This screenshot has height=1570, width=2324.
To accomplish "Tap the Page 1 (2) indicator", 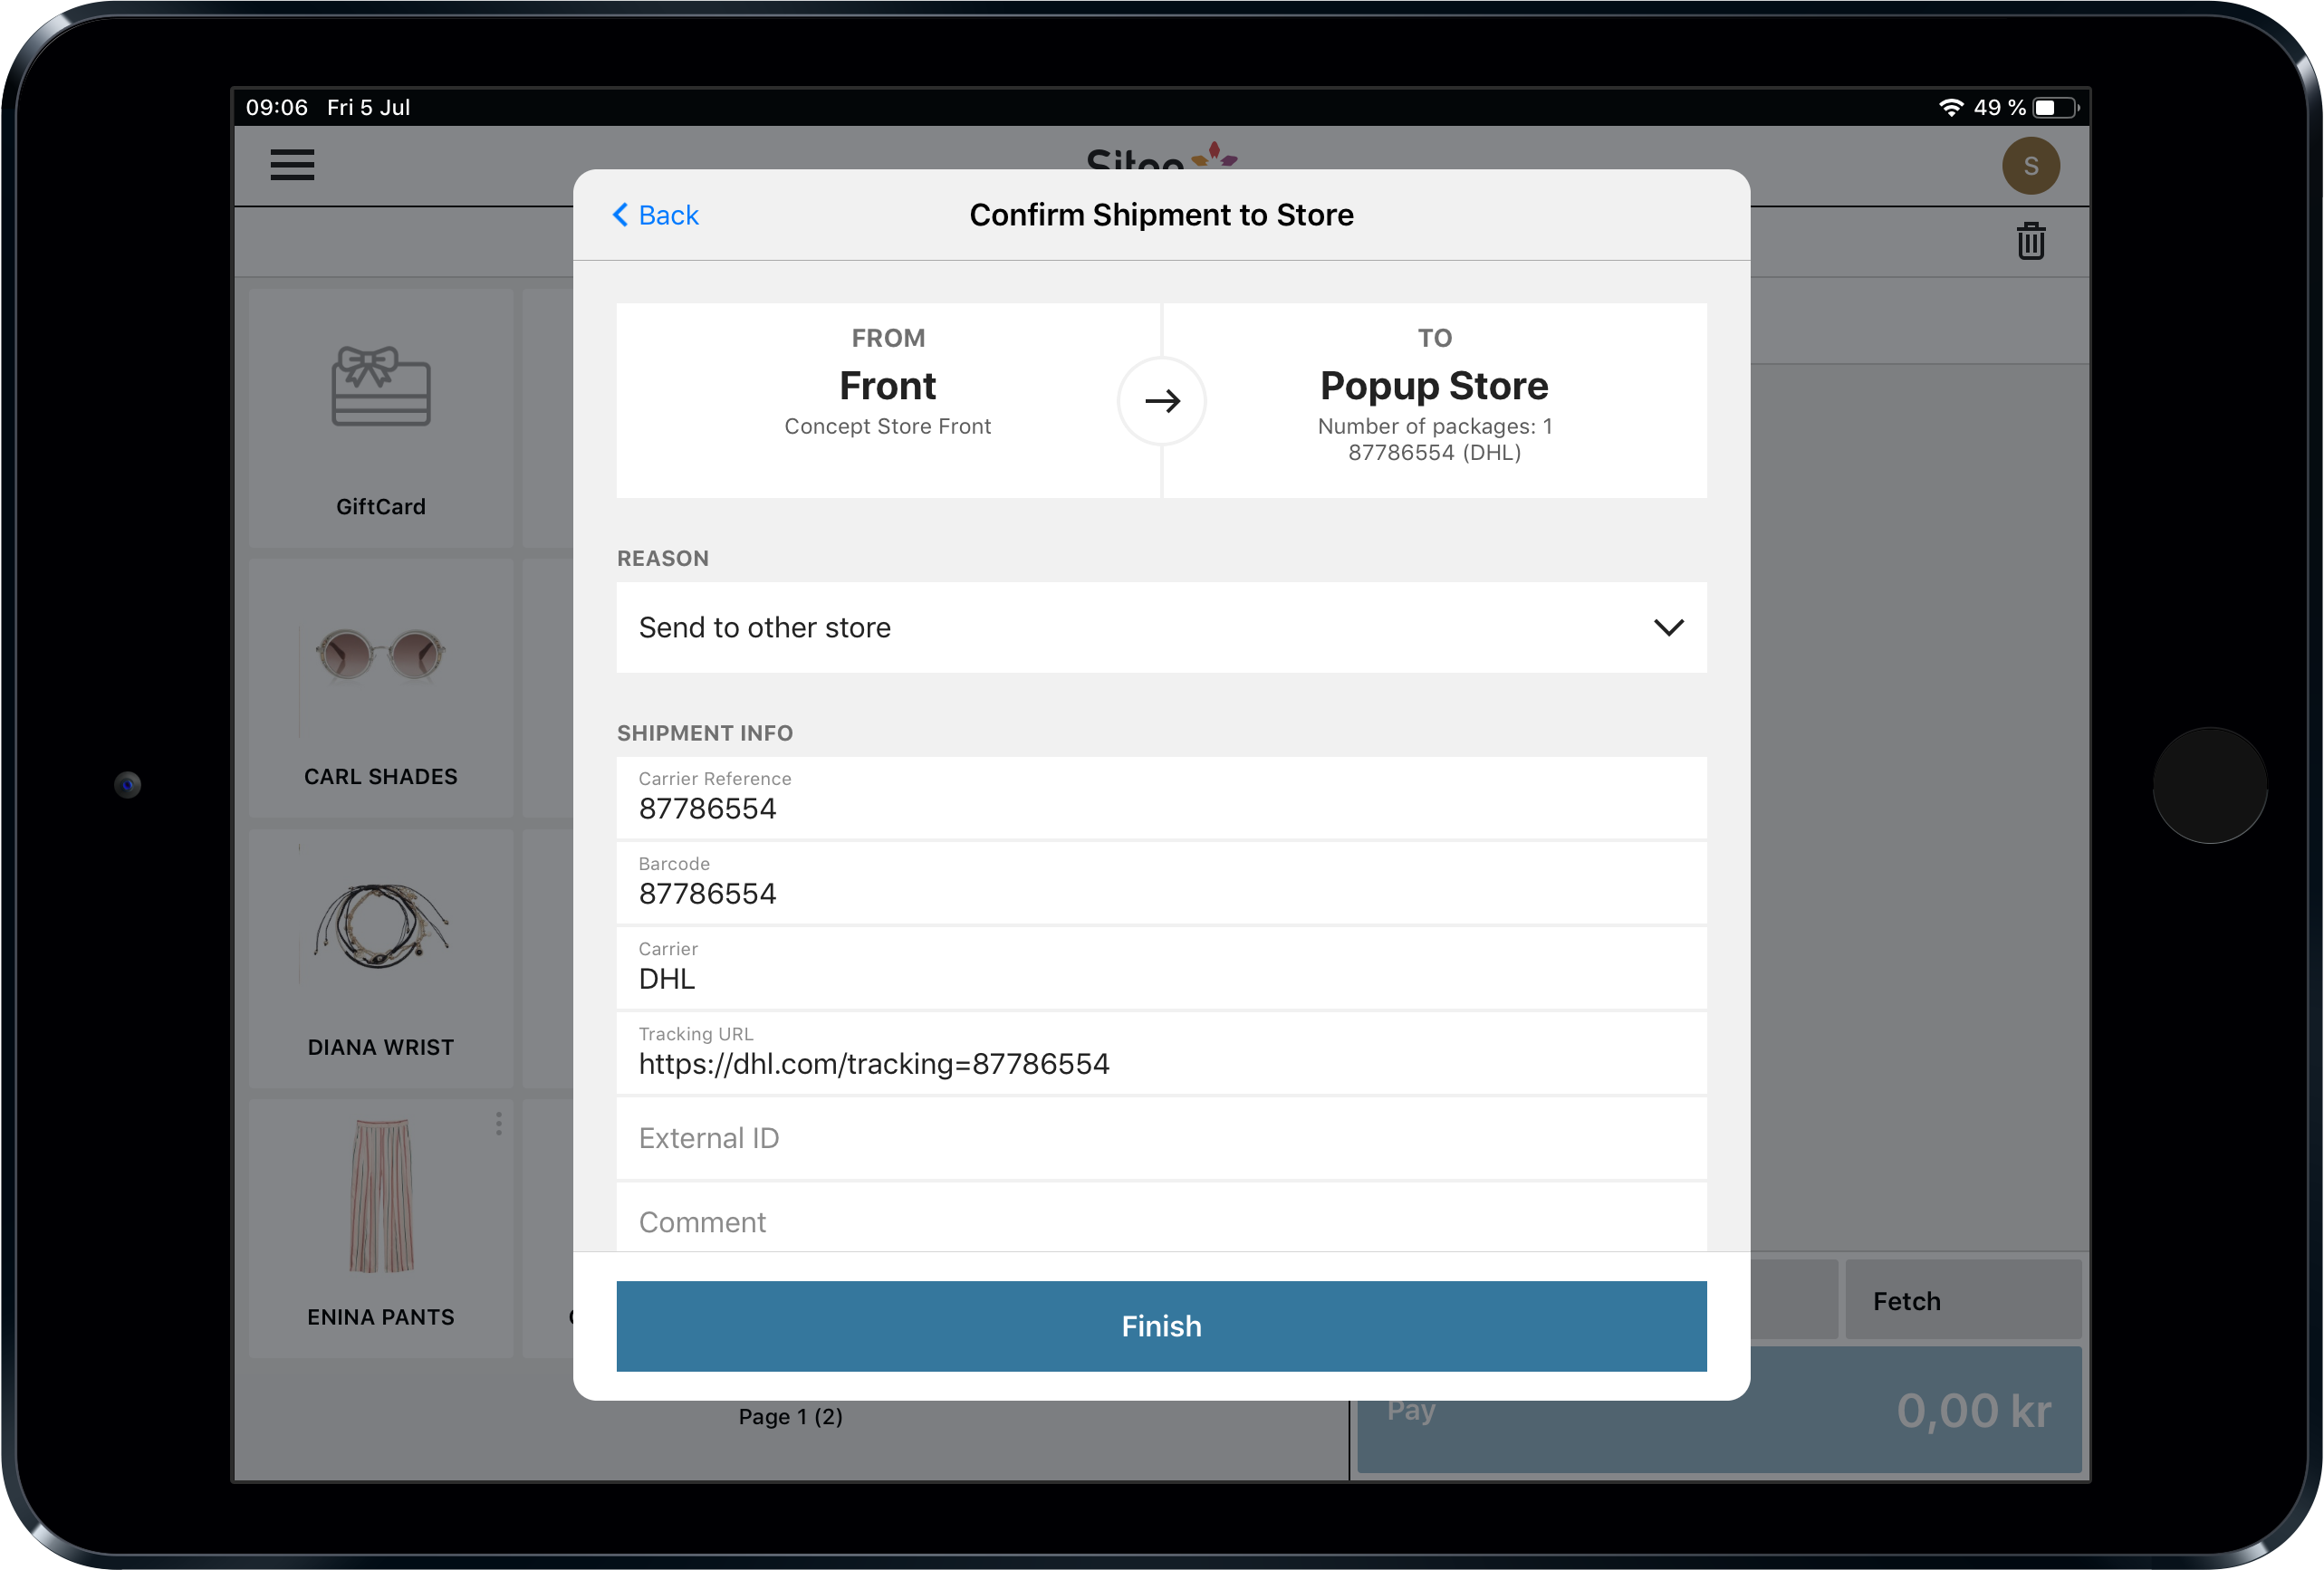I will [790, 1416].
